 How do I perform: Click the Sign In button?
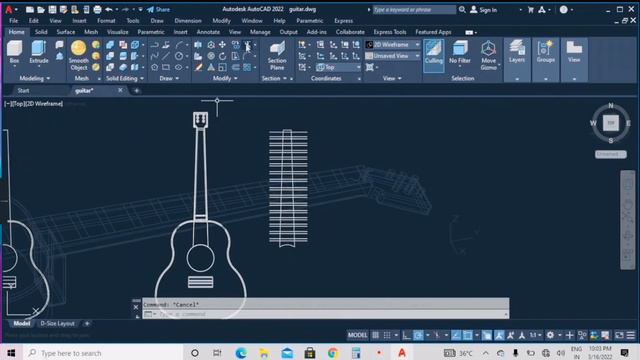click(x=483, y=9)
